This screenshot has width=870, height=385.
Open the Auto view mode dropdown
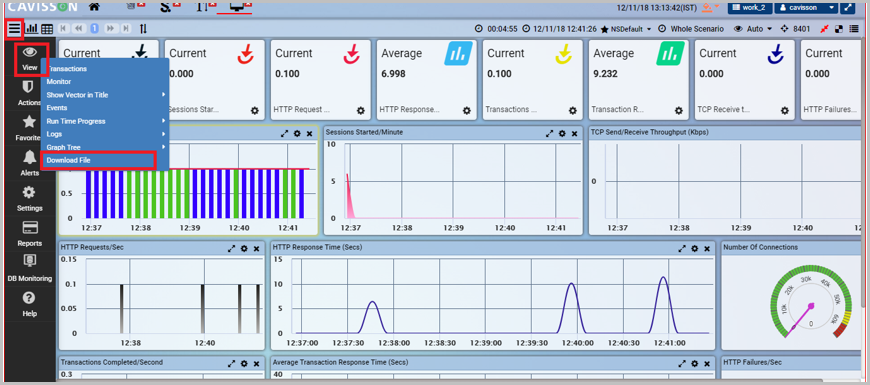(753, 29)
